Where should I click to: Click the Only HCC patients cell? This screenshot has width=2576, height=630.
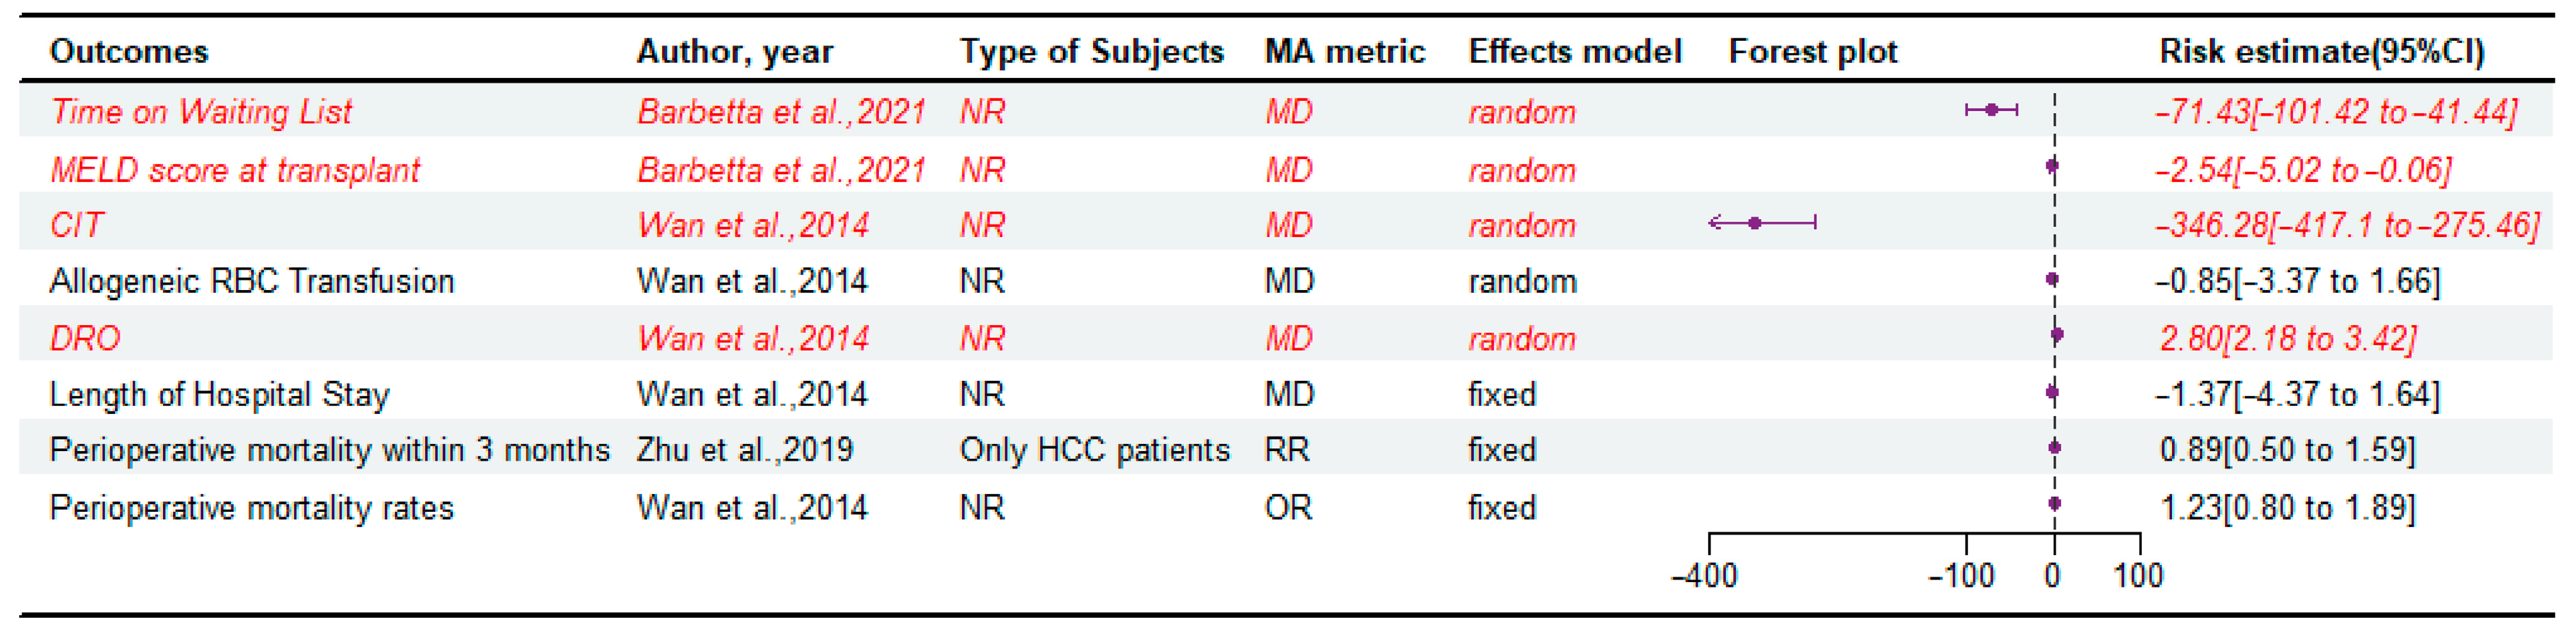click(x=1094, y=450)
